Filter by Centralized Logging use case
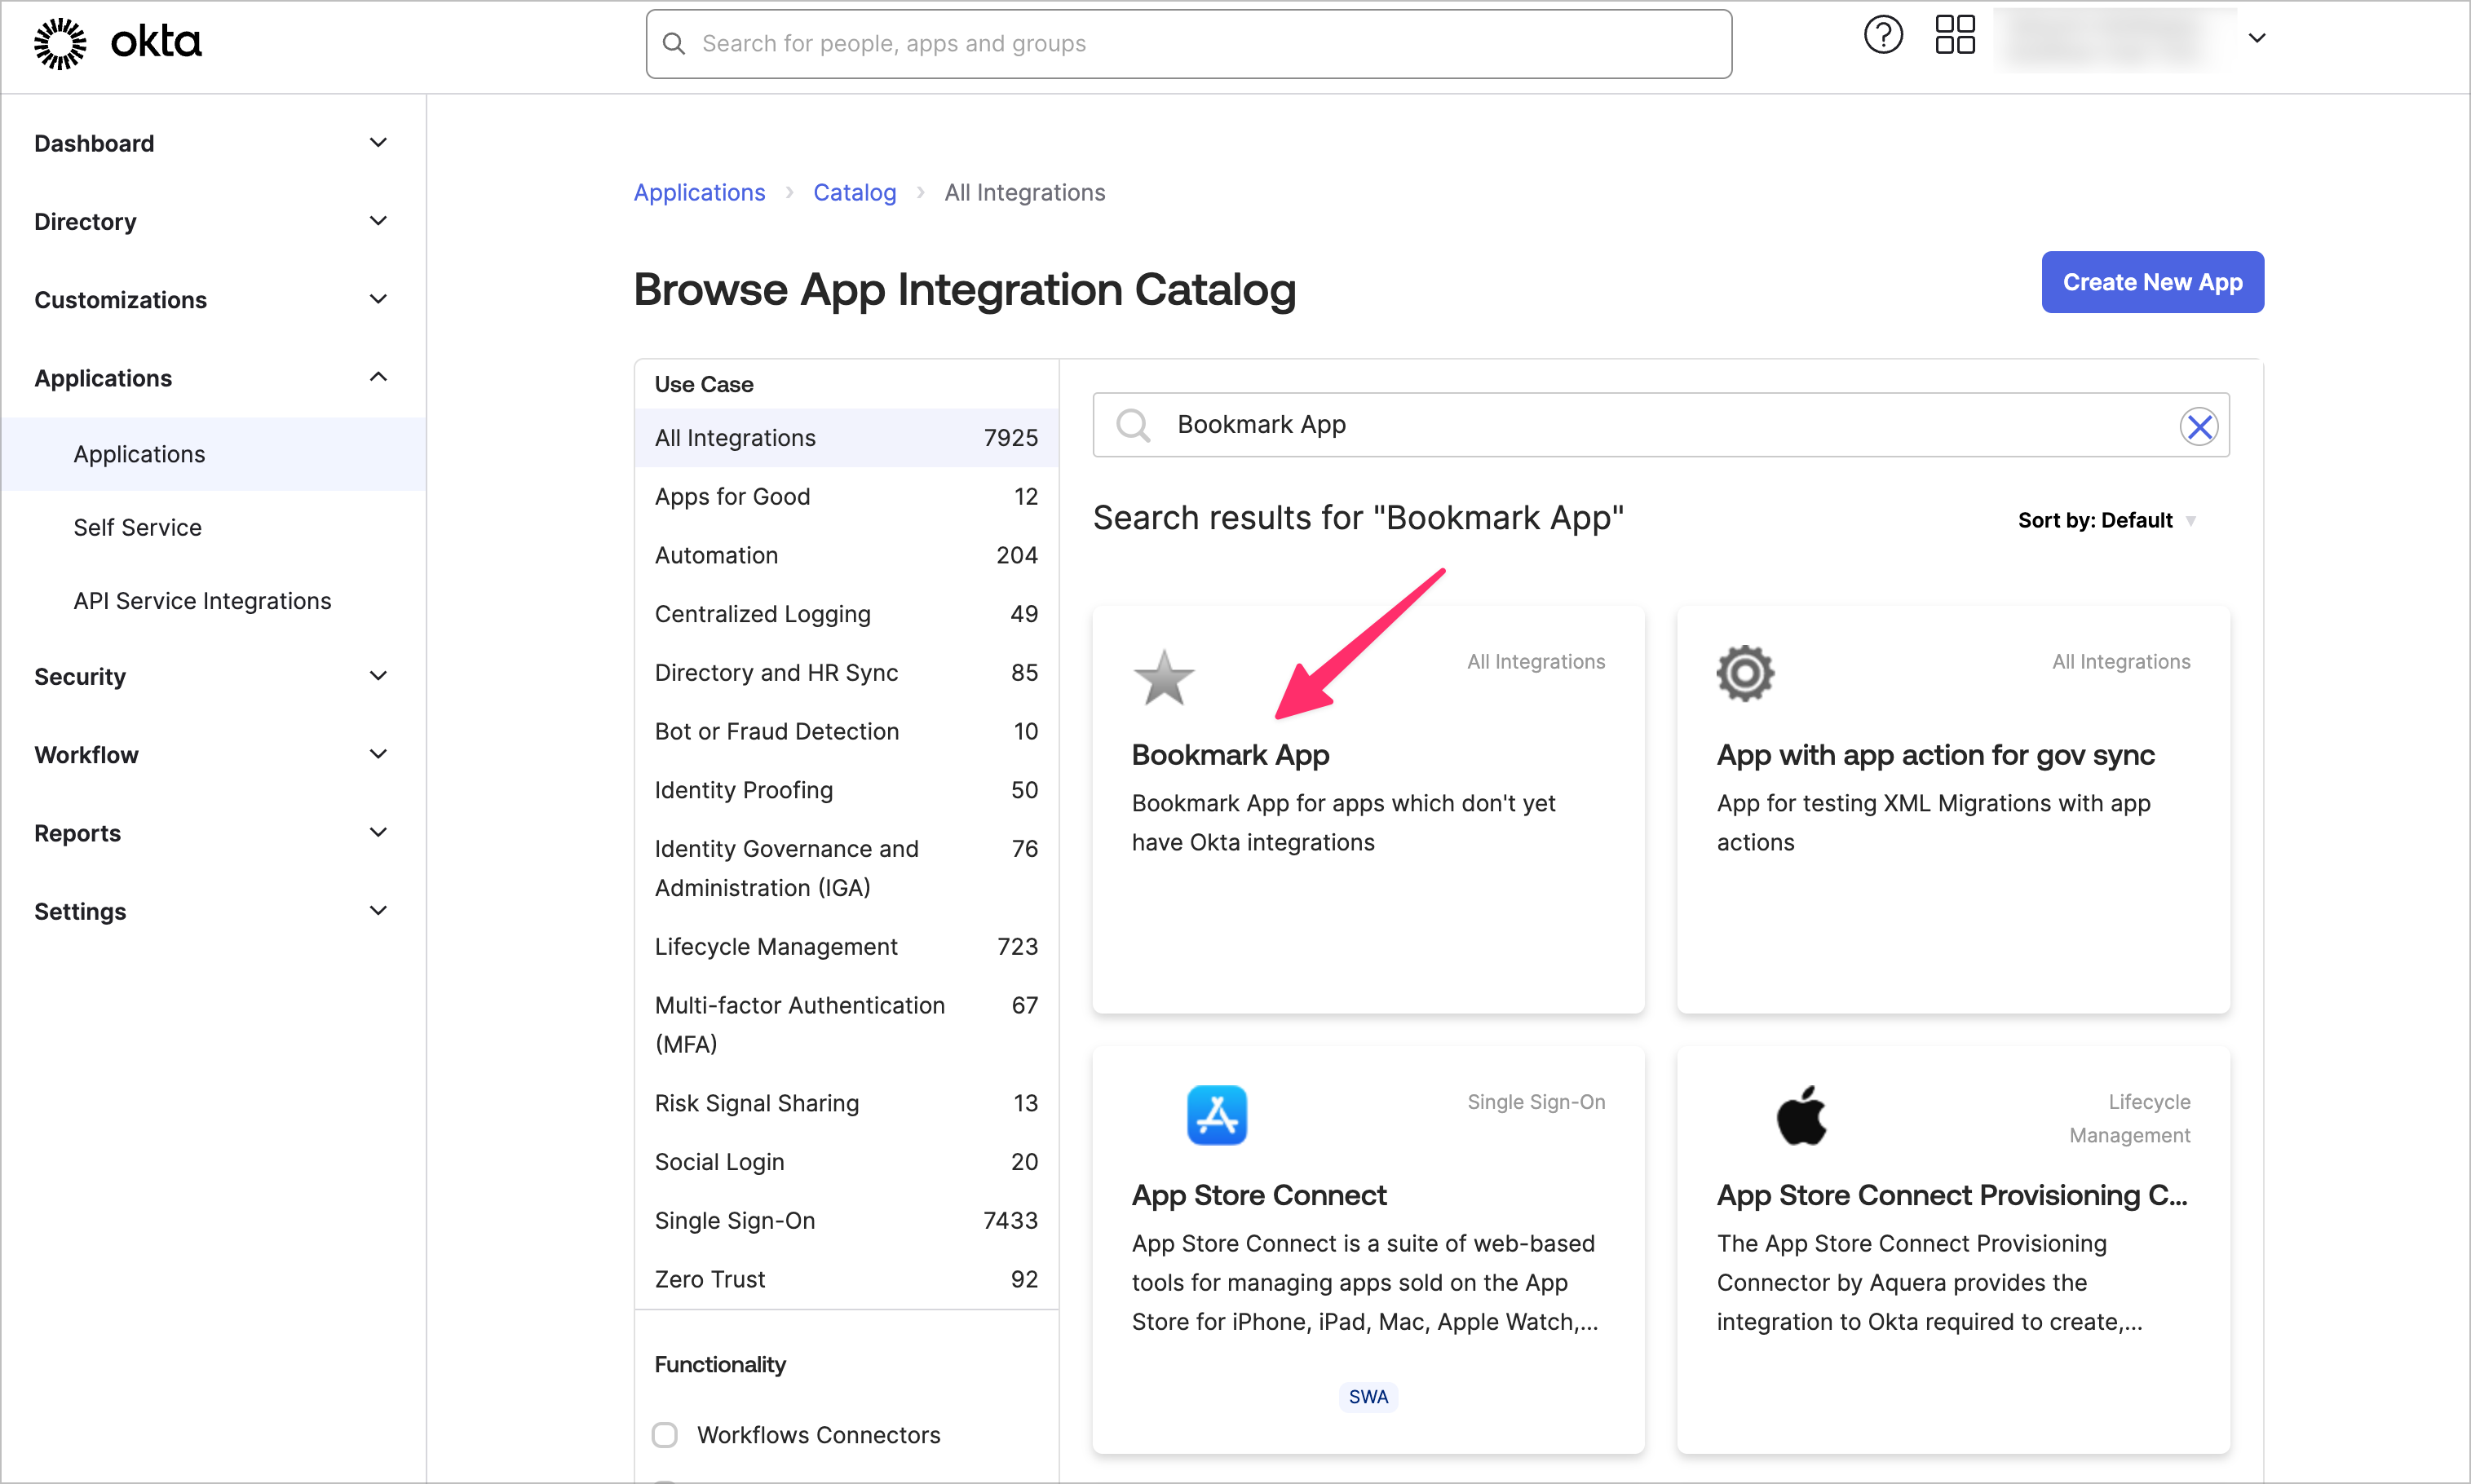The height and width of the screenshot is (1484, 2471). 846,614
